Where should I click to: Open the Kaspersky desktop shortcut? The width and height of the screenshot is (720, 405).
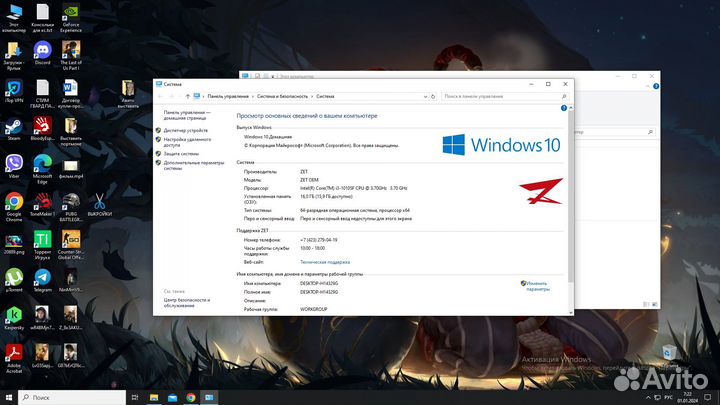pos(14,318)
